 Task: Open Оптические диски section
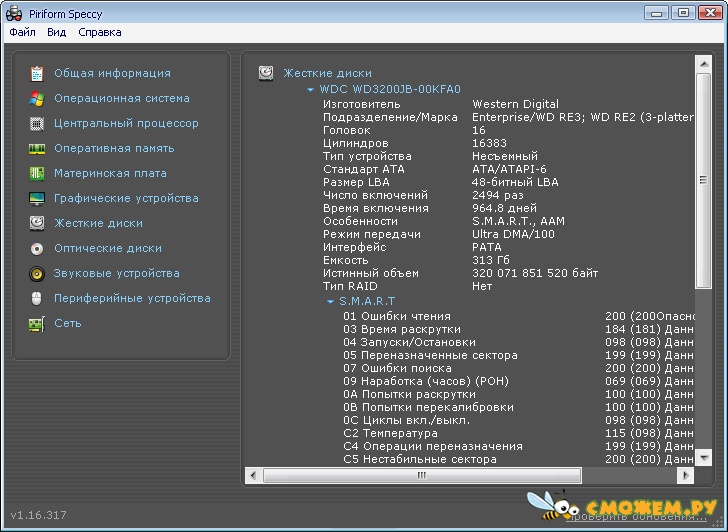click(x=108, y=249)
